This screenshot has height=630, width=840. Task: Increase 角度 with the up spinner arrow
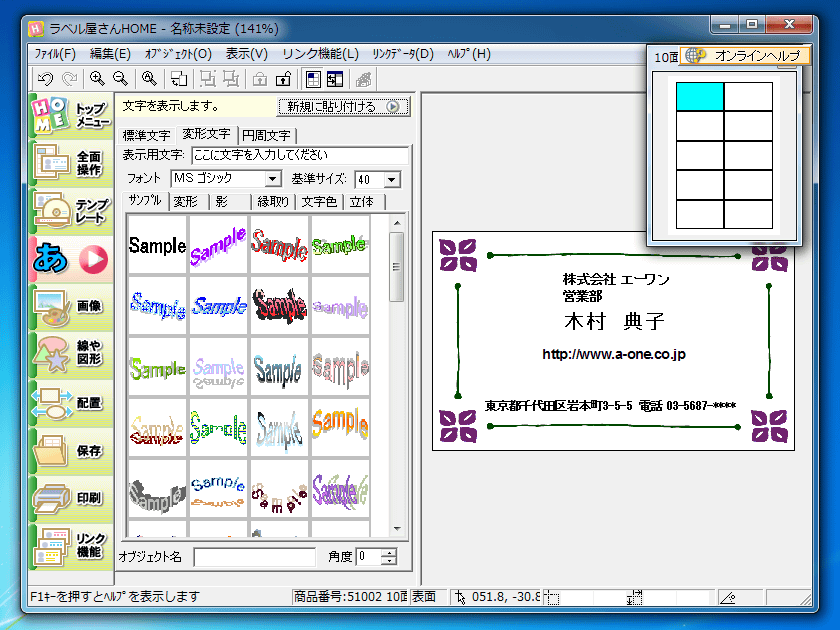(390, 552)
